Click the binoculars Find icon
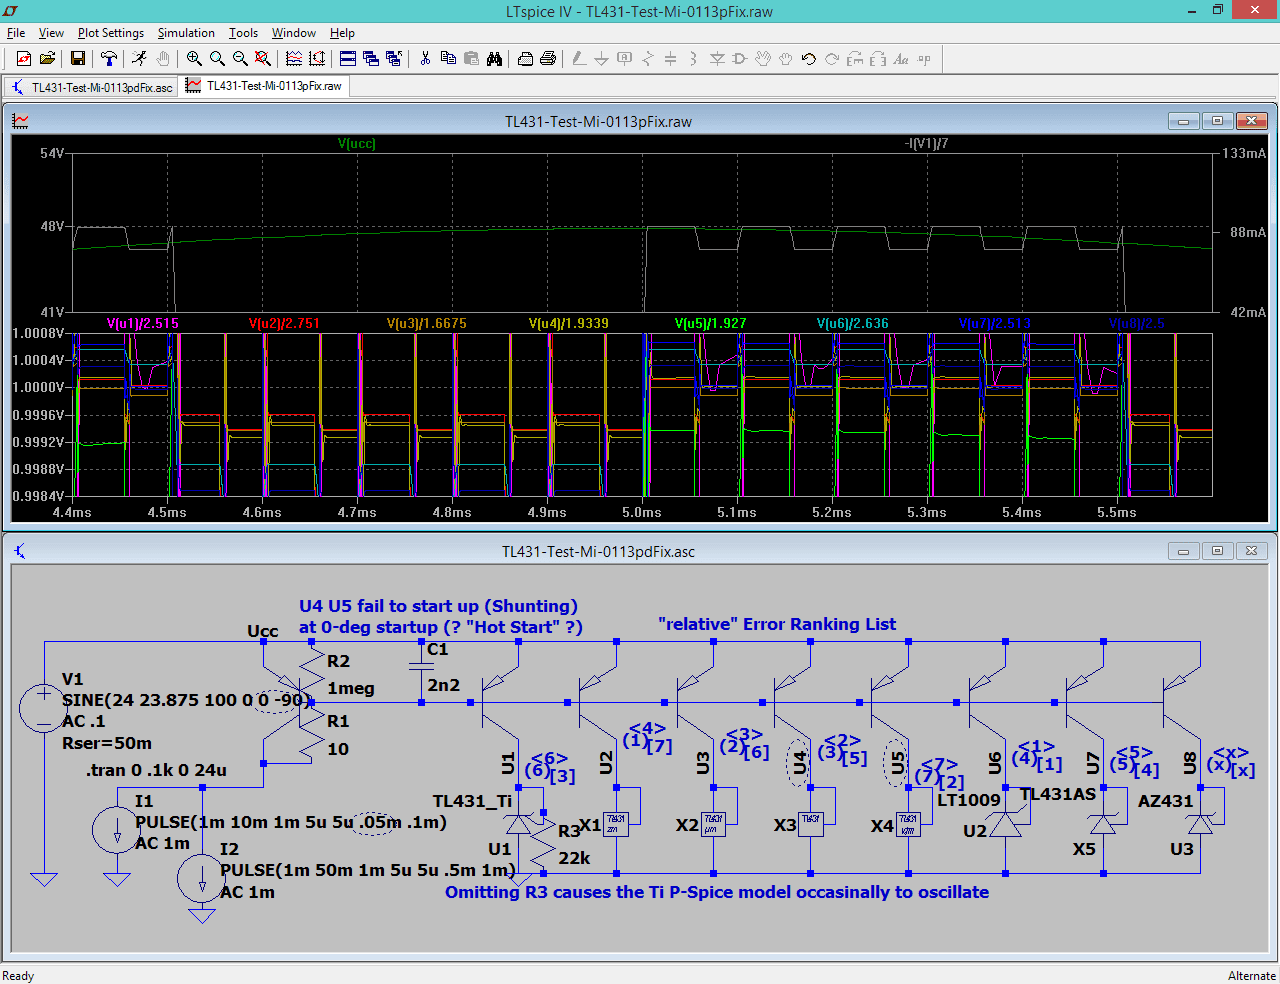Image resolution: width=1280 pixels, height=984 pixels. (x=494, y=59)
